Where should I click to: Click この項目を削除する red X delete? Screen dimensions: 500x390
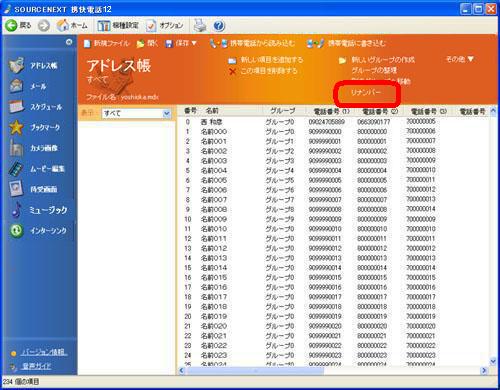tap(263, 71)
